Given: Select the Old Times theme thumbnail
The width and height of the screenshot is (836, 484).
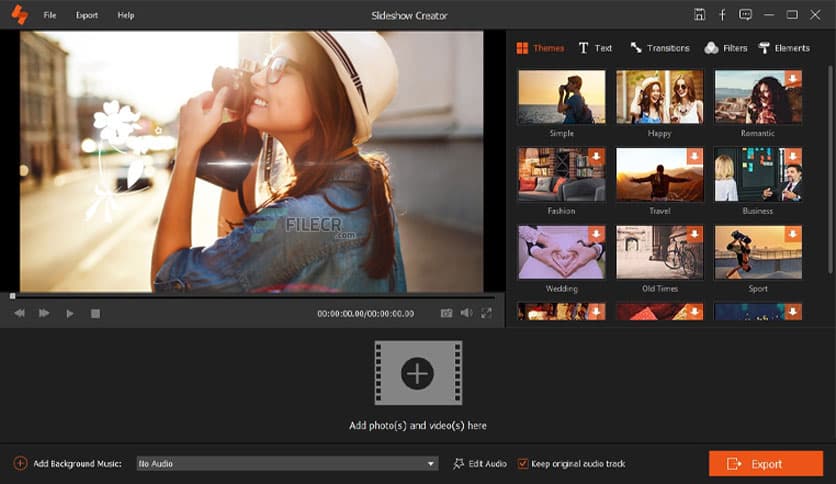Looking at the screenshot, I should tap(660, 252).
